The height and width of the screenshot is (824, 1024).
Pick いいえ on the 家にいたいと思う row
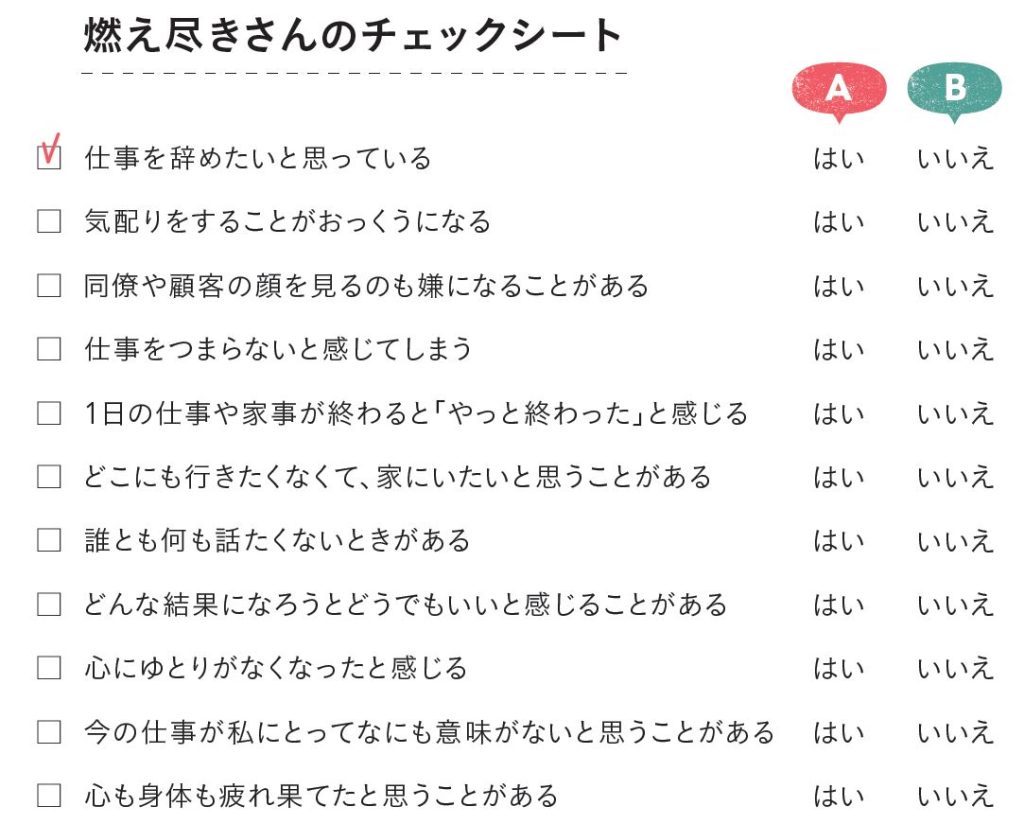955,477
